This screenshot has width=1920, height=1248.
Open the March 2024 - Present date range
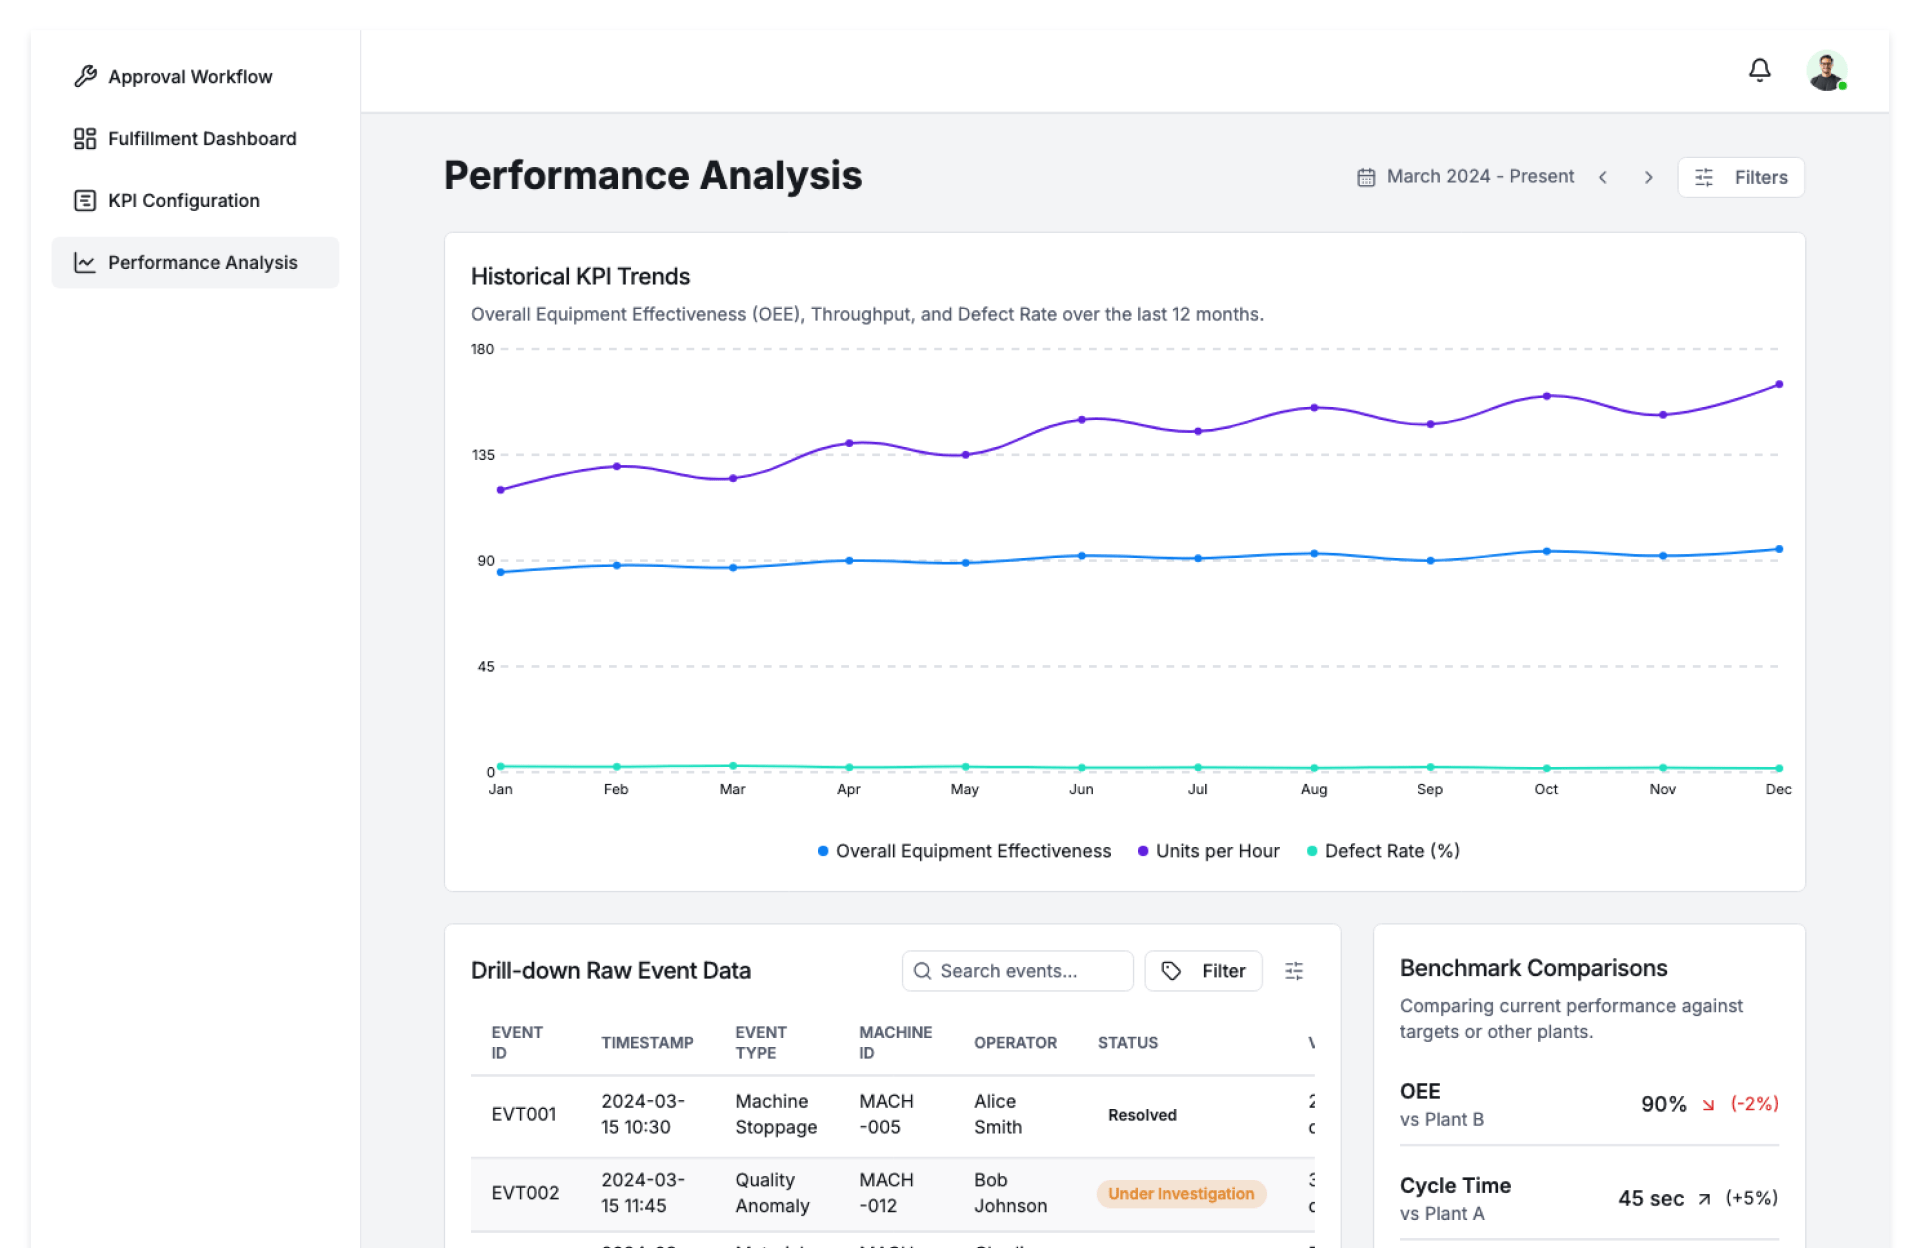[x=1479, y=177]
